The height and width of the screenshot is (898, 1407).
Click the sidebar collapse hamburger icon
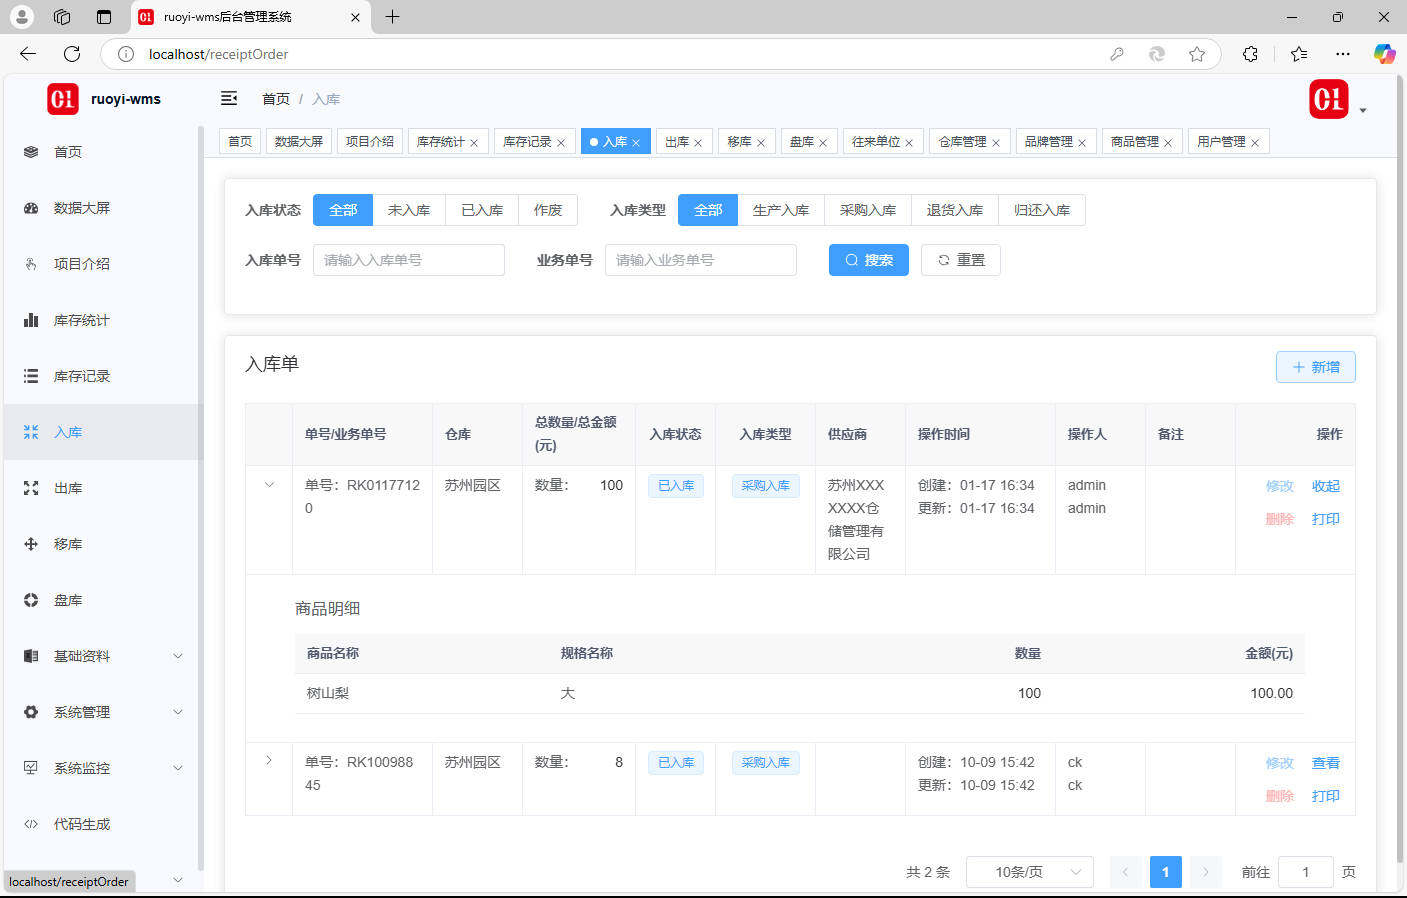(229, 98)
